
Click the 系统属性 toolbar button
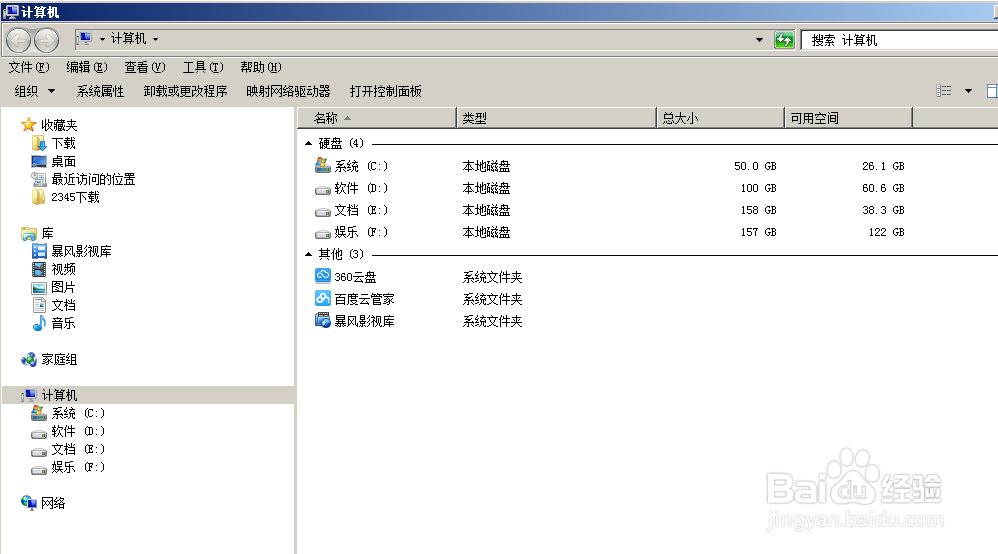[100, 91]
